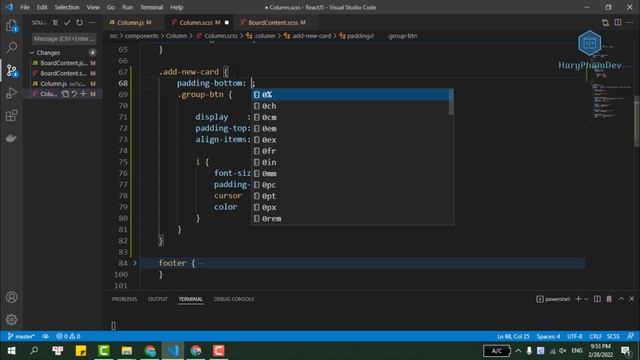Open the File menu
The image size is (640, 360).
[25, 7]
